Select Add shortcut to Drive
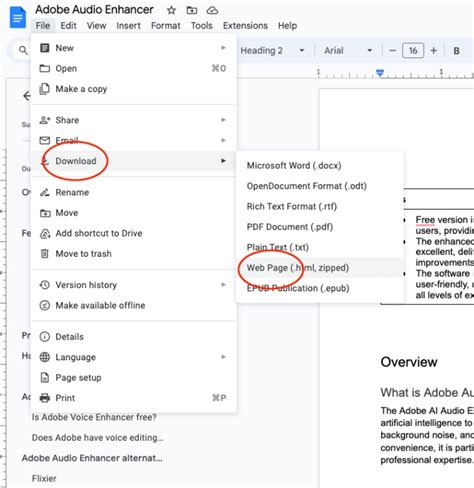 pyautogui.click(x=134, y=233)
